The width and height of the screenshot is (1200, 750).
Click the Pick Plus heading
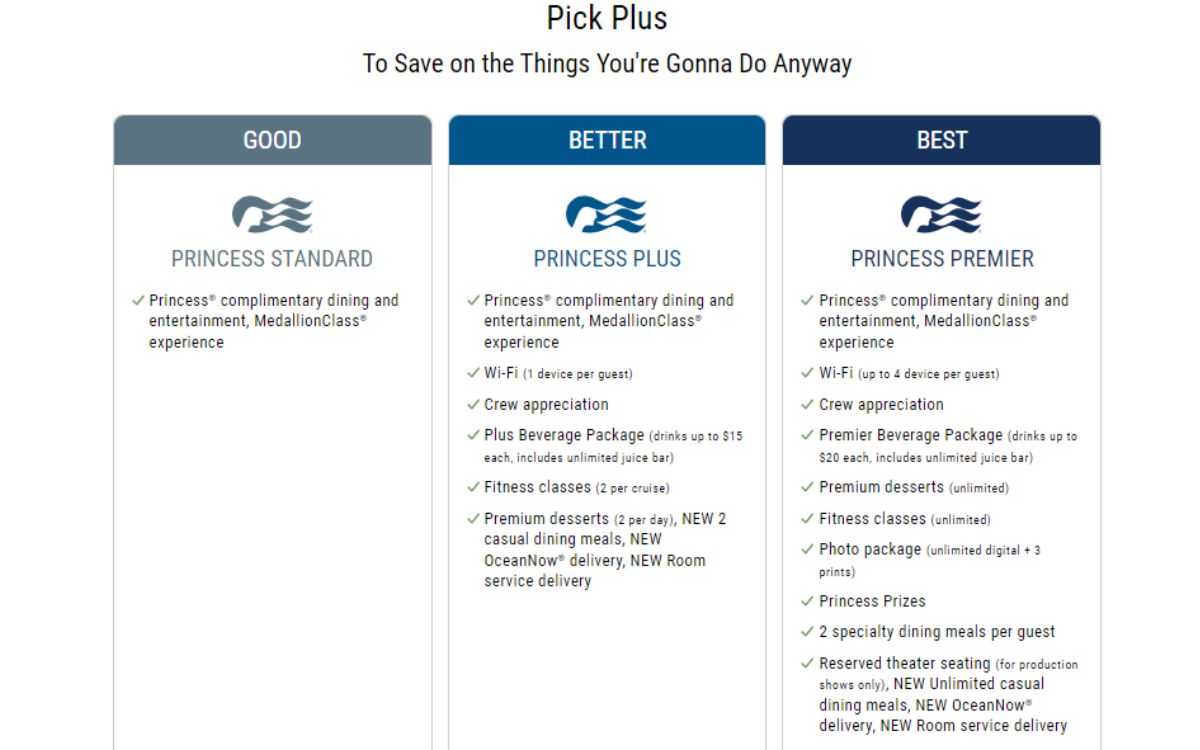tap(607, 18)
